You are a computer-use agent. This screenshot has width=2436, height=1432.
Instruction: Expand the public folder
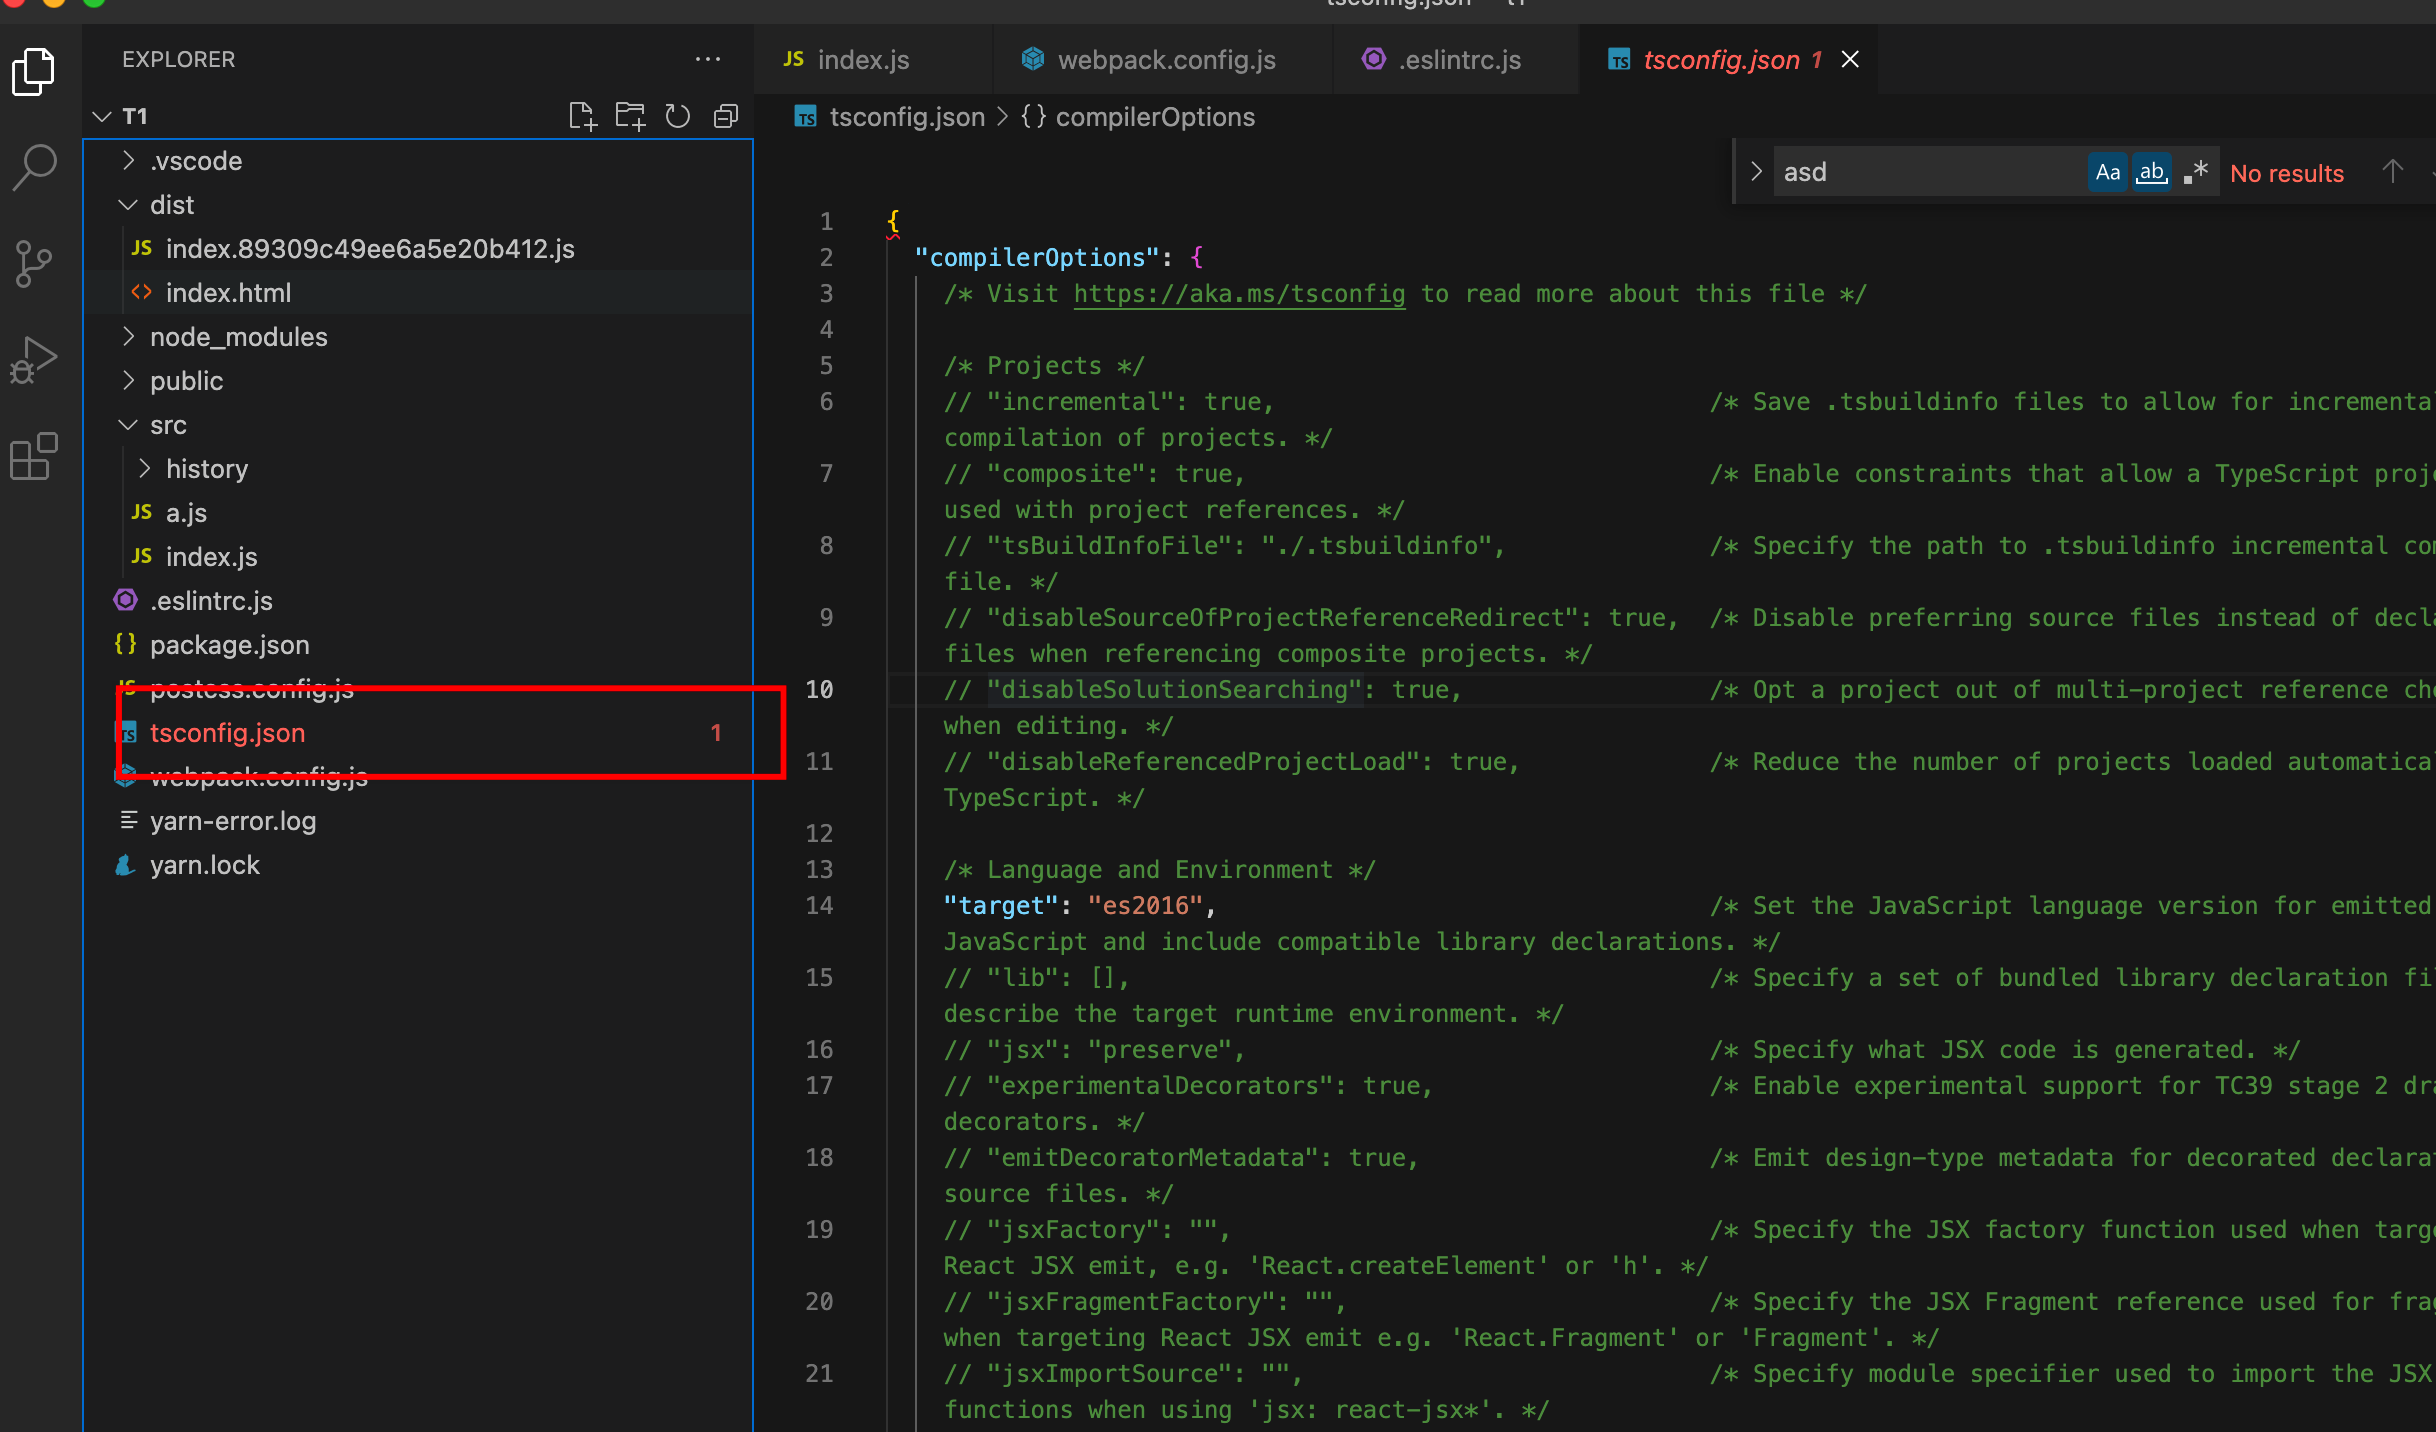pos(128,380)
